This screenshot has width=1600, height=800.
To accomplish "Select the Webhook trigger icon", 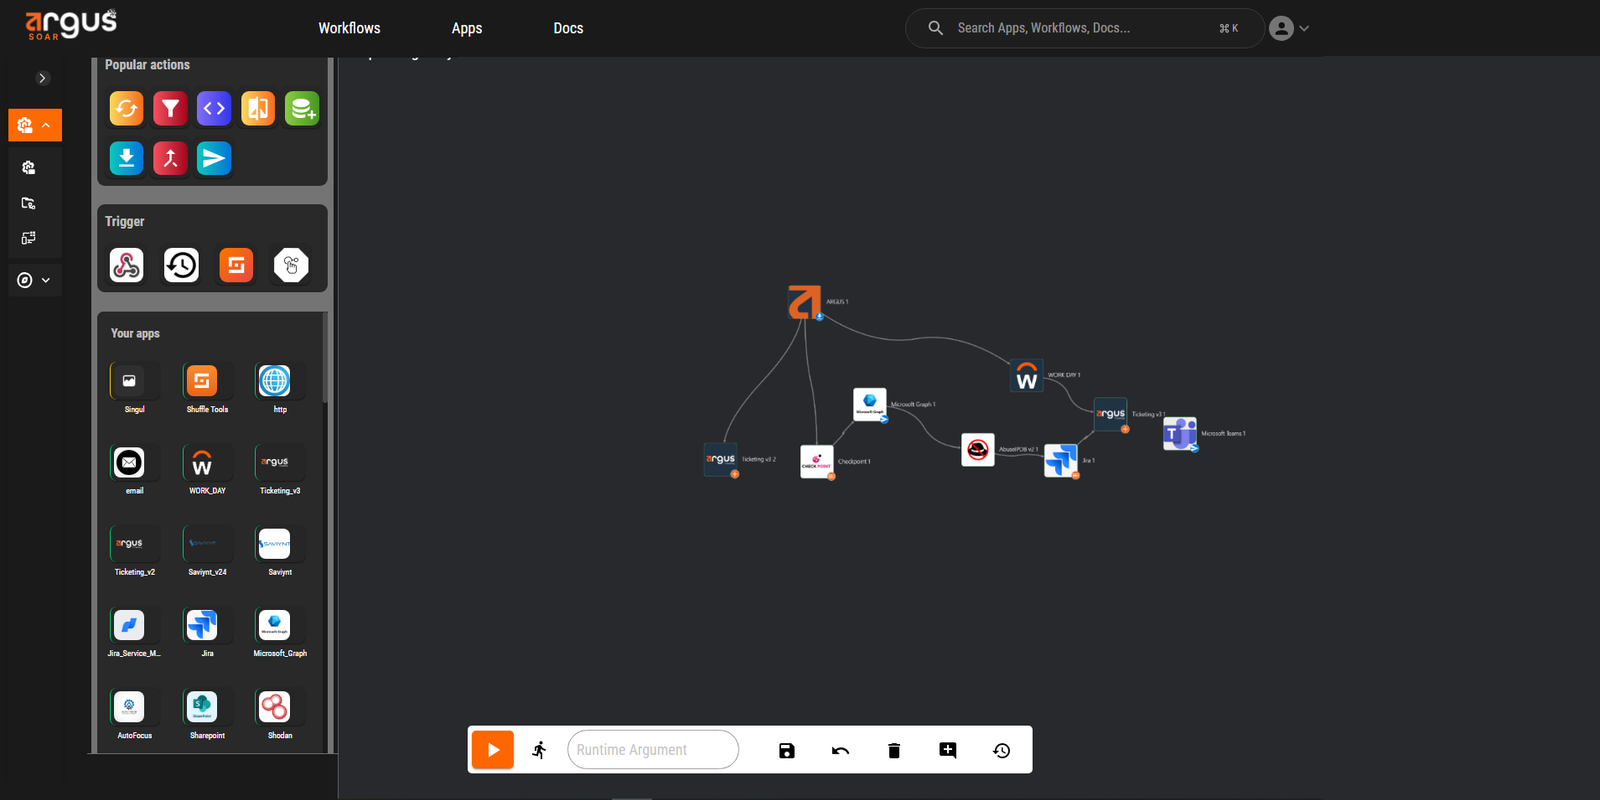I will coord(126,265).
